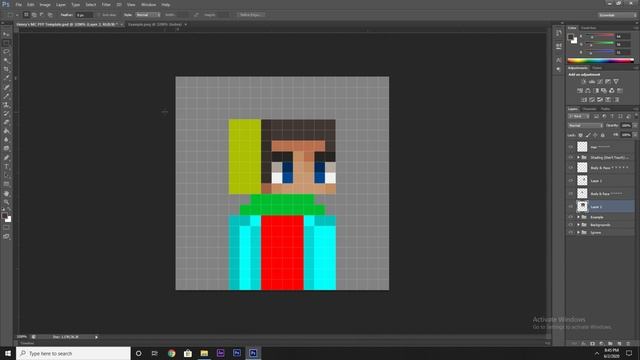Click the Add to selection mode icon
This screenshot has height=360, width=640.
(x=34, y=15)
